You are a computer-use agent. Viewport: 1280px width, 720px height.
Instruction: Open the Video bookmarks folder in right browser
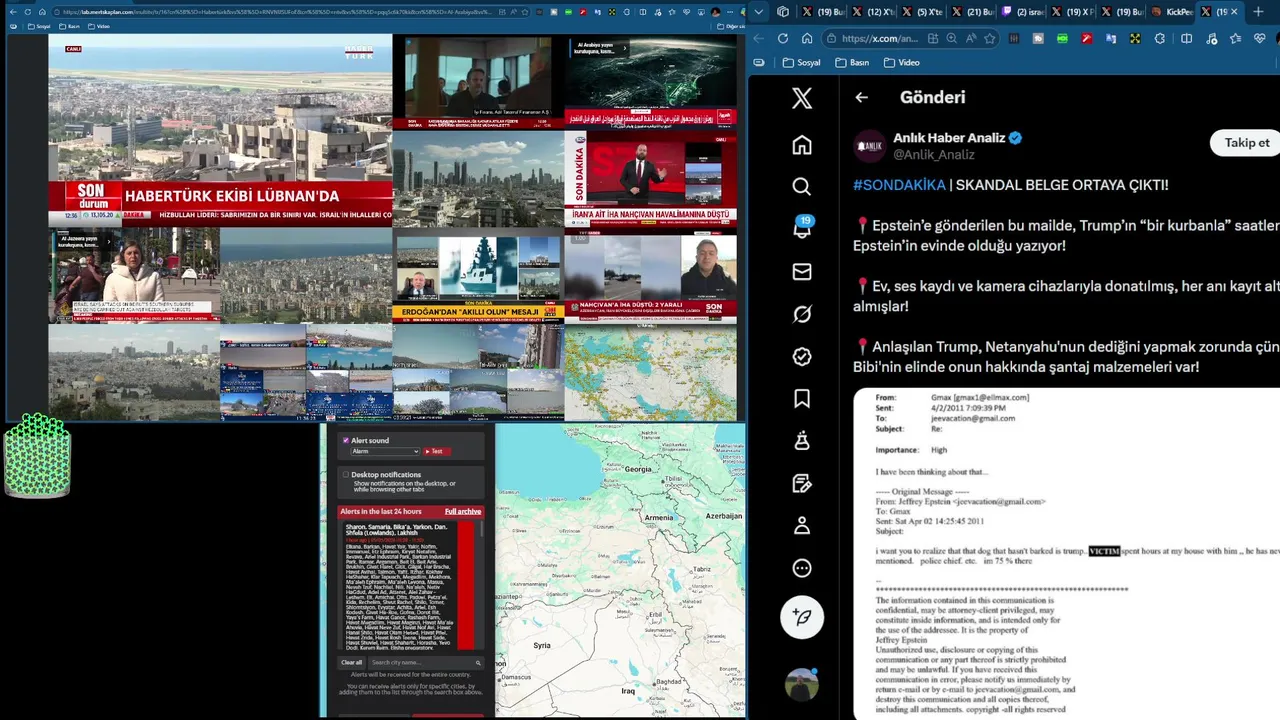point(901,62)
